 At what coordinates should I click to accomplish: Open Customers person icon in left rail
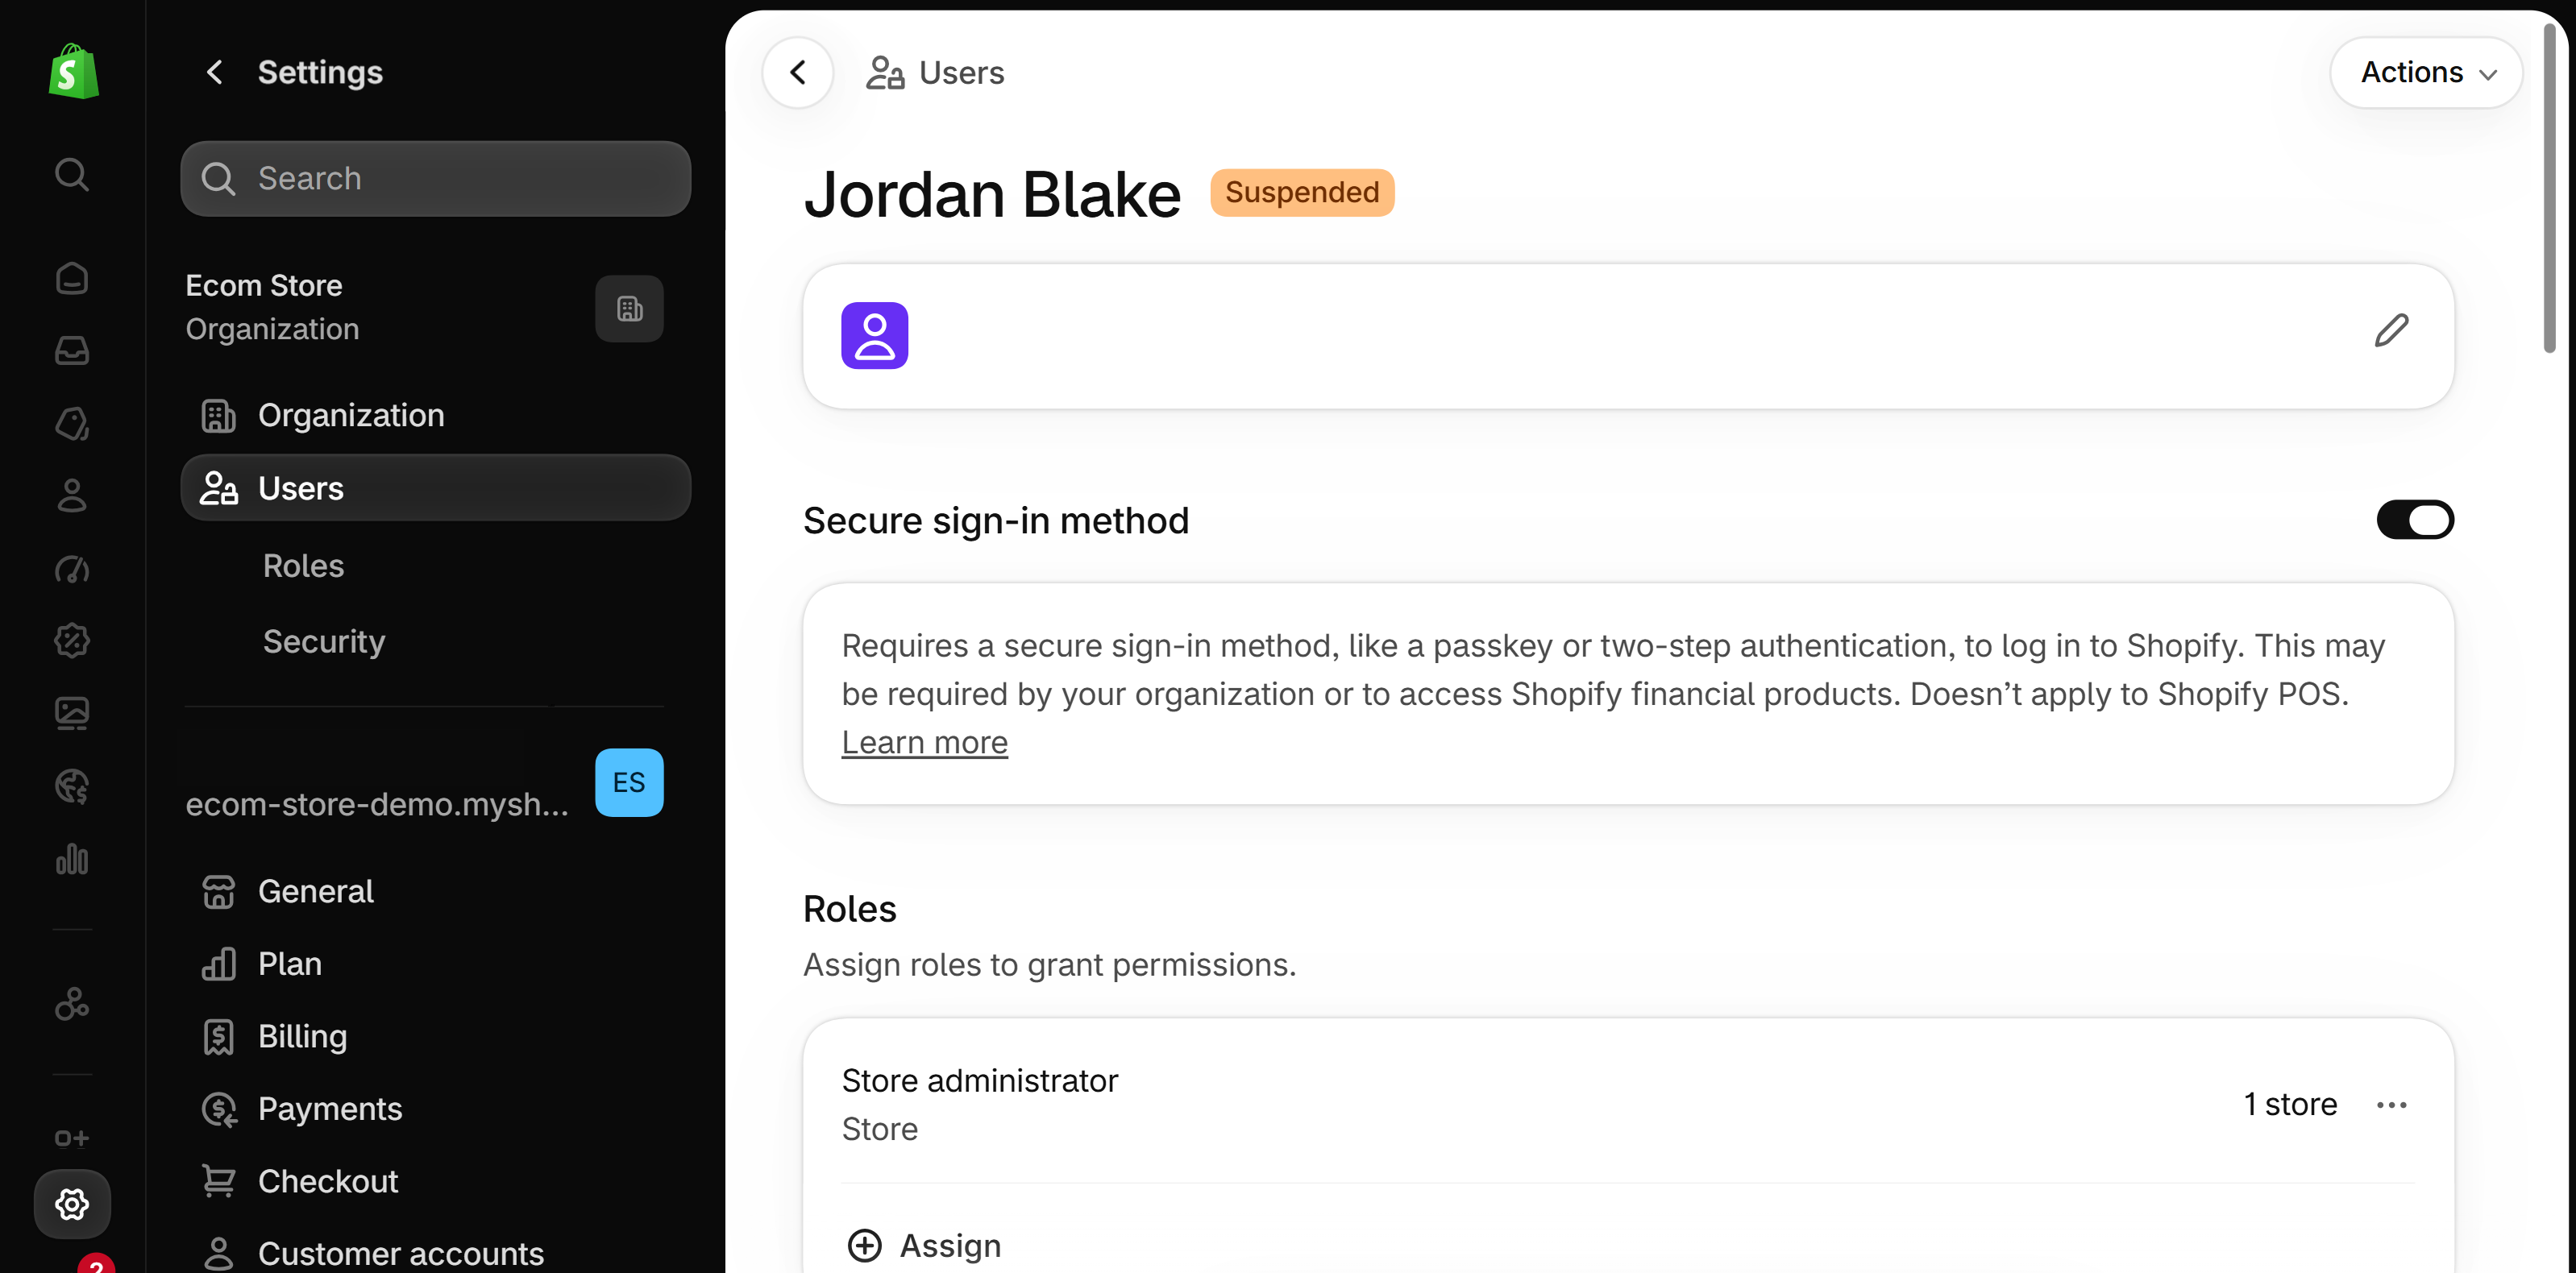click(72, 495)
